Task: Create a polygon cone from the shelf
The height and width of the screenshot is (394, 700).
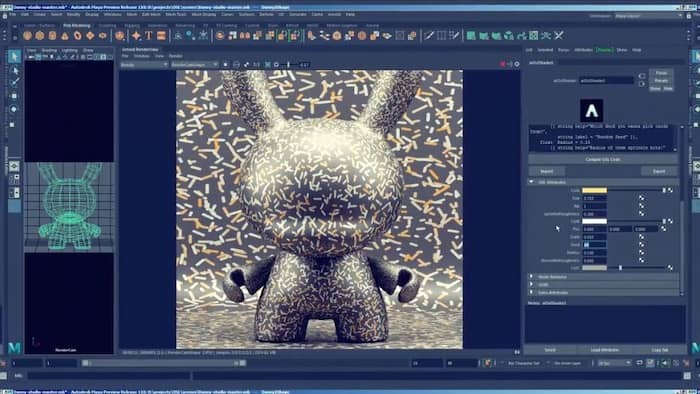Action: point(65,36)
